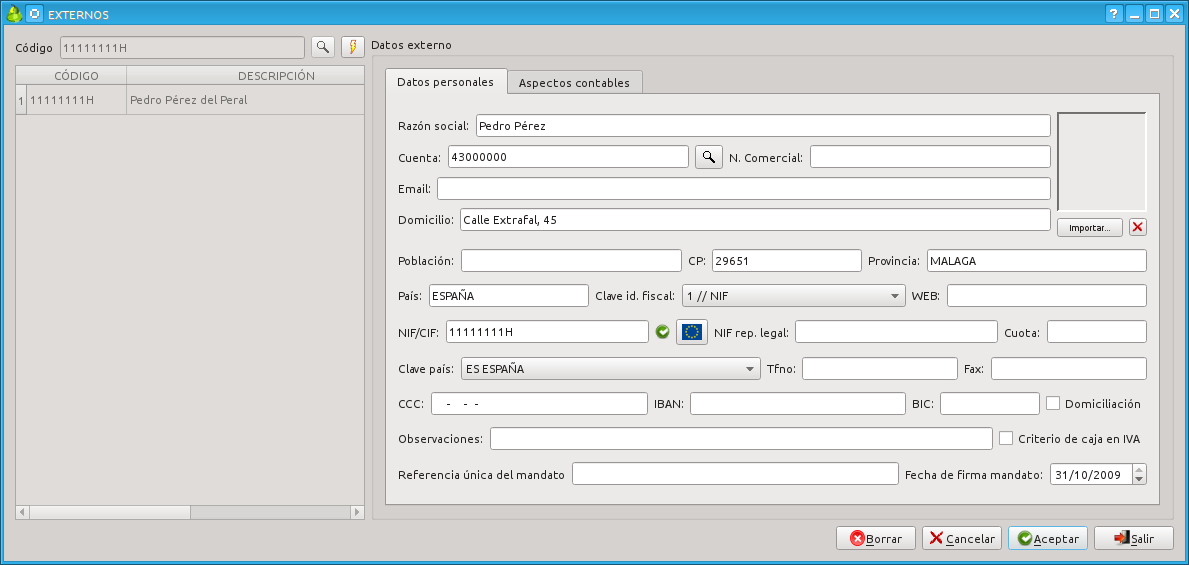
Task: Click the Código field at top left
Action: [182, 48]
